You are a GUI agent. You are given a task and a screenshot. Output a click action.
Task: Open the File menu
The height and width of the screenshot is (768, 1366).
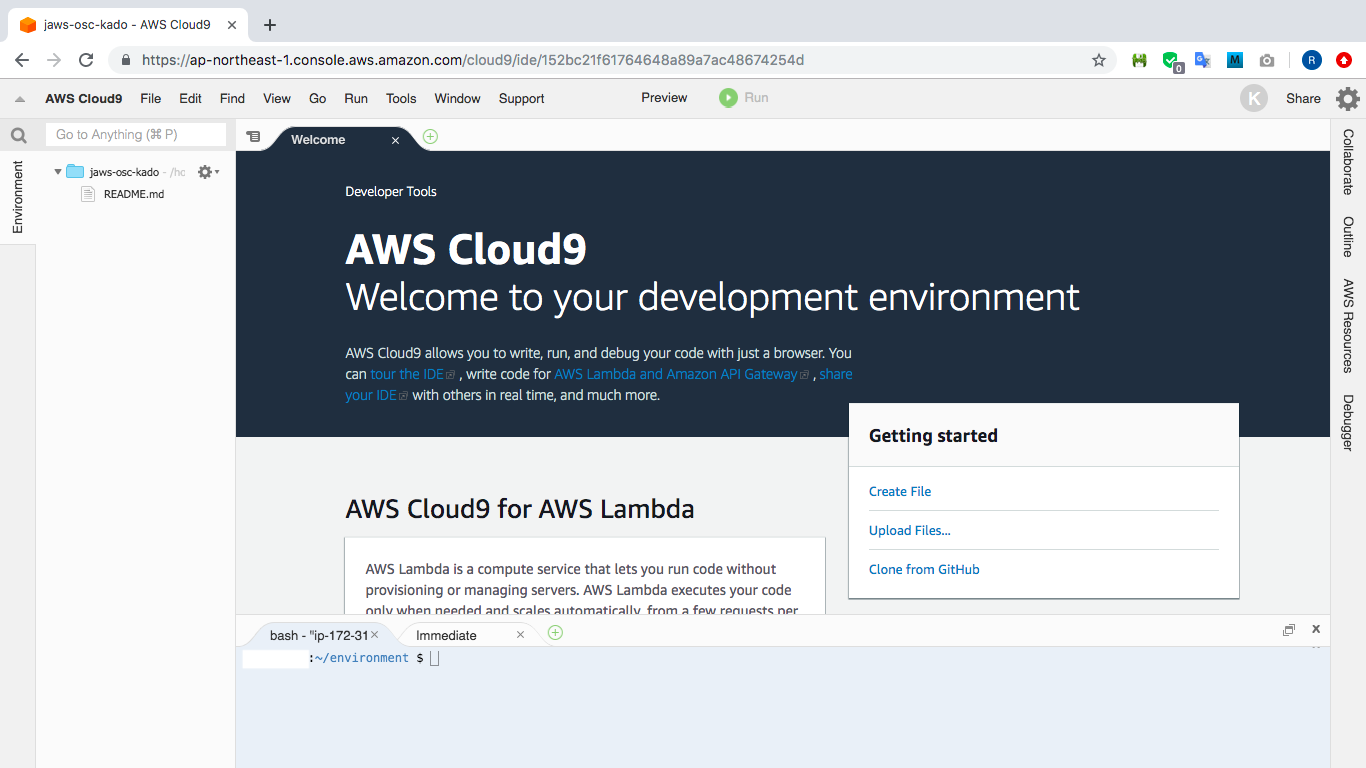click(150, 98)
